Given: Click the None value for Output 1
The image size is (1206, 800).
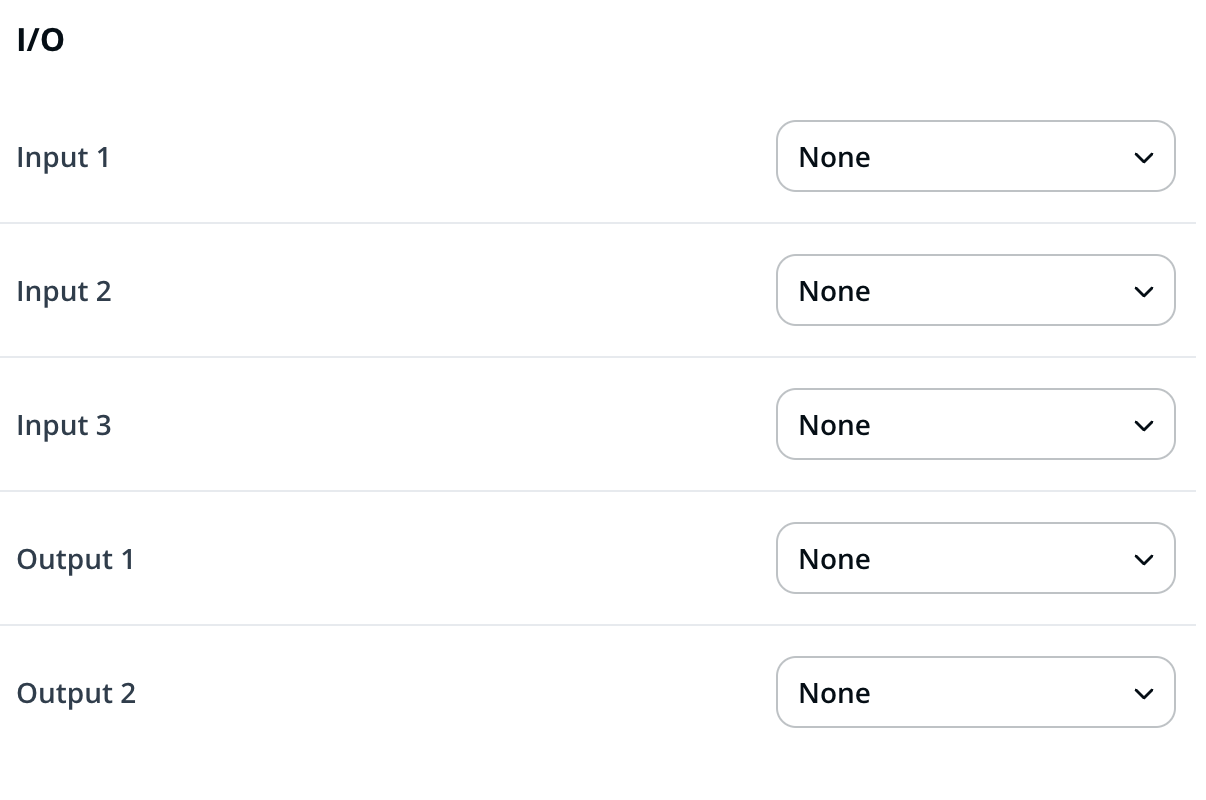Looking at the screenshot, I should click(834, 560).
